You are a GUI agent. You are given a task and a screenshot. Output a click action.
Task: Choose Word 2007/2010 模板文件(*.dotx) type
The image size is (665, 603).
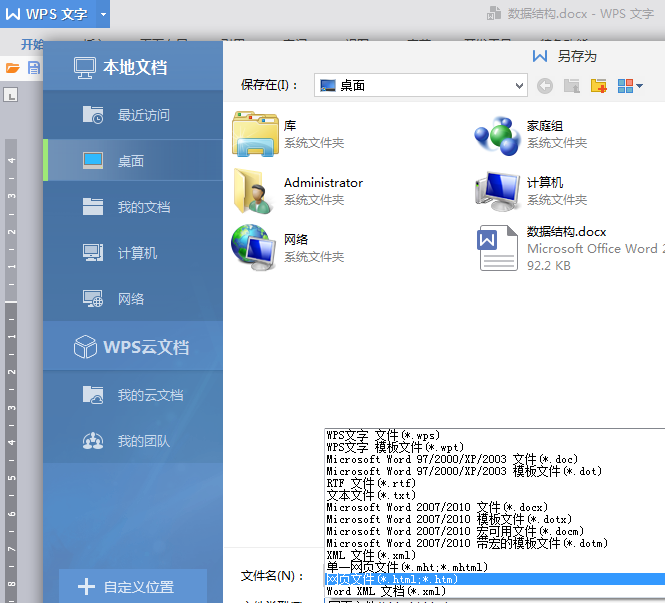[495, 519]
